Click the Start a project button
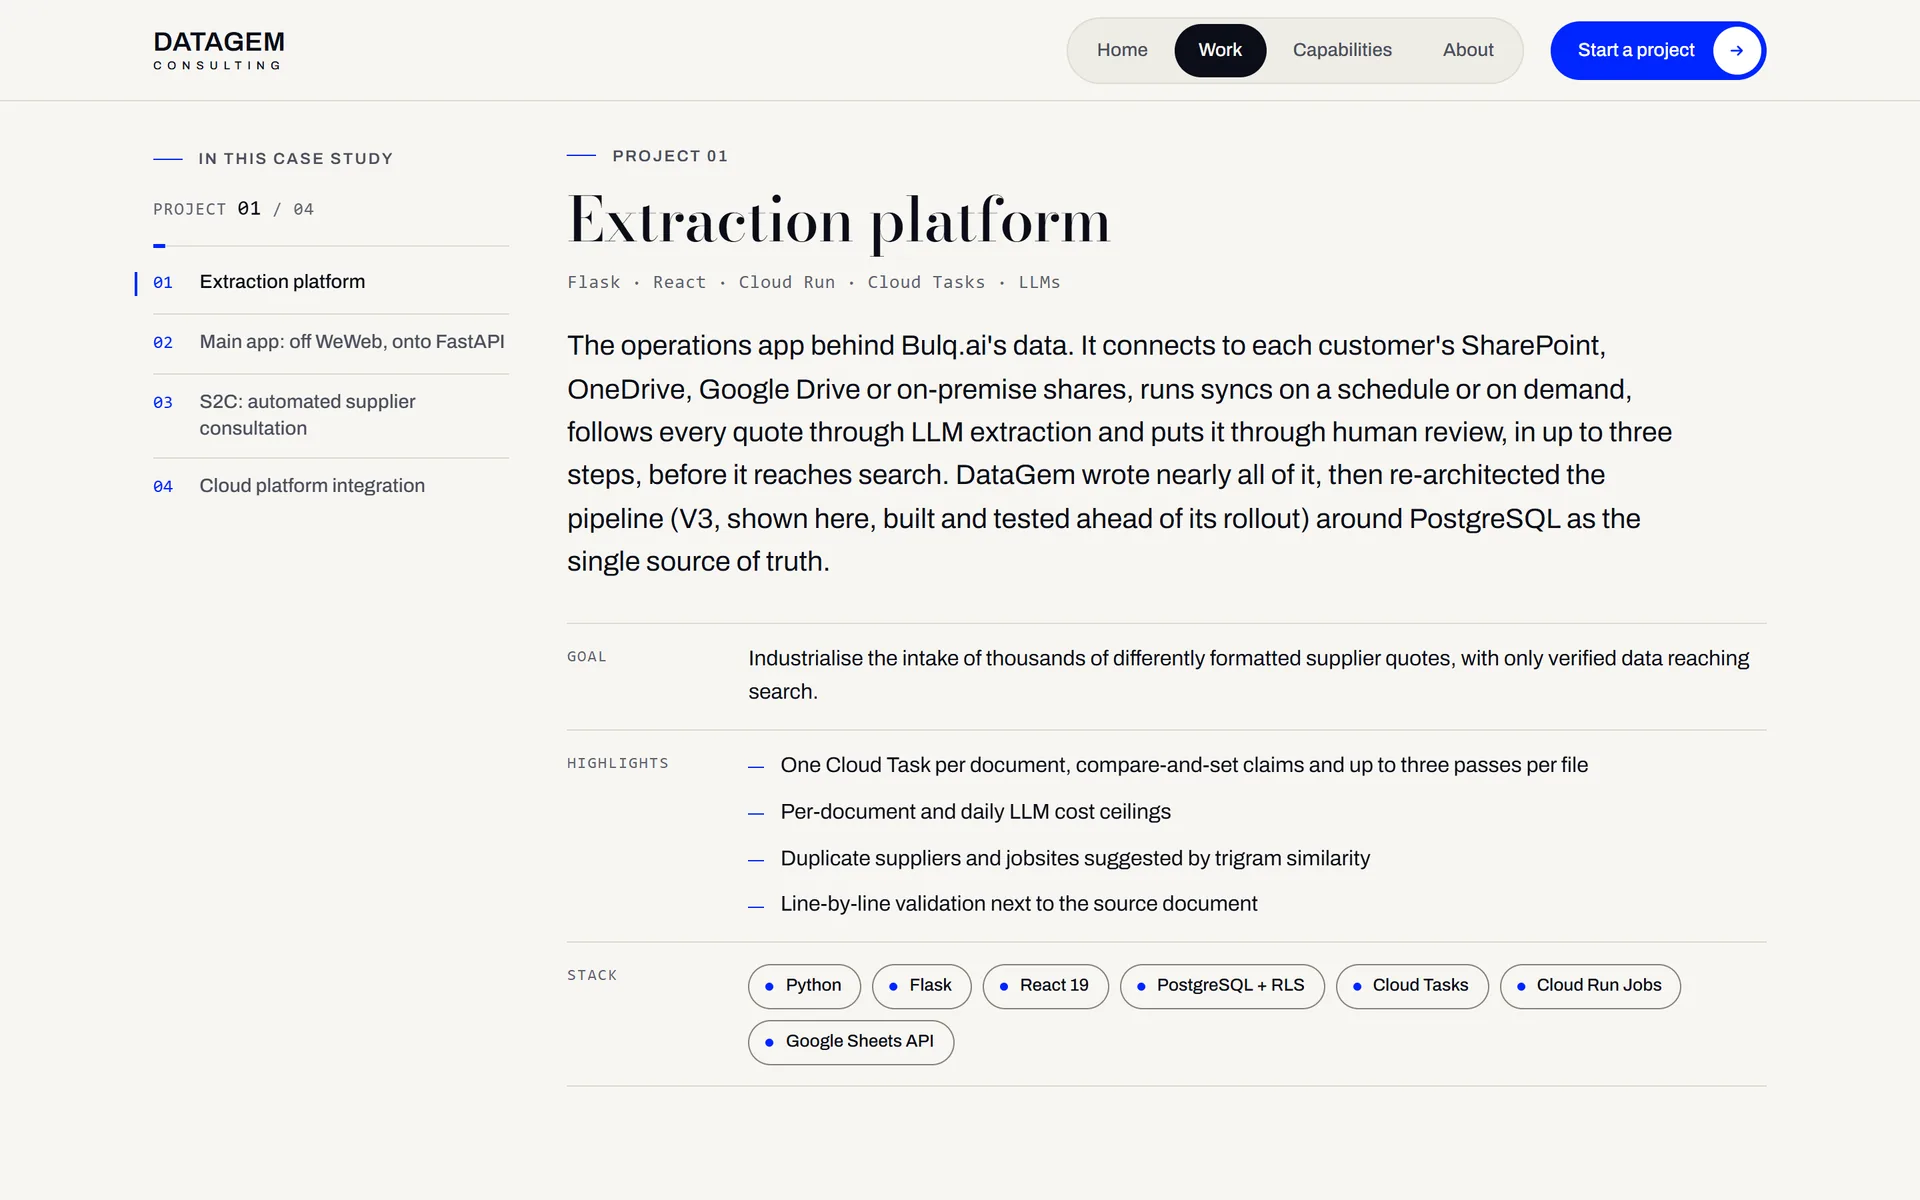The width and height of the screenshot is (1920, 1200). pyautogui.click(x=1658, y=51)
